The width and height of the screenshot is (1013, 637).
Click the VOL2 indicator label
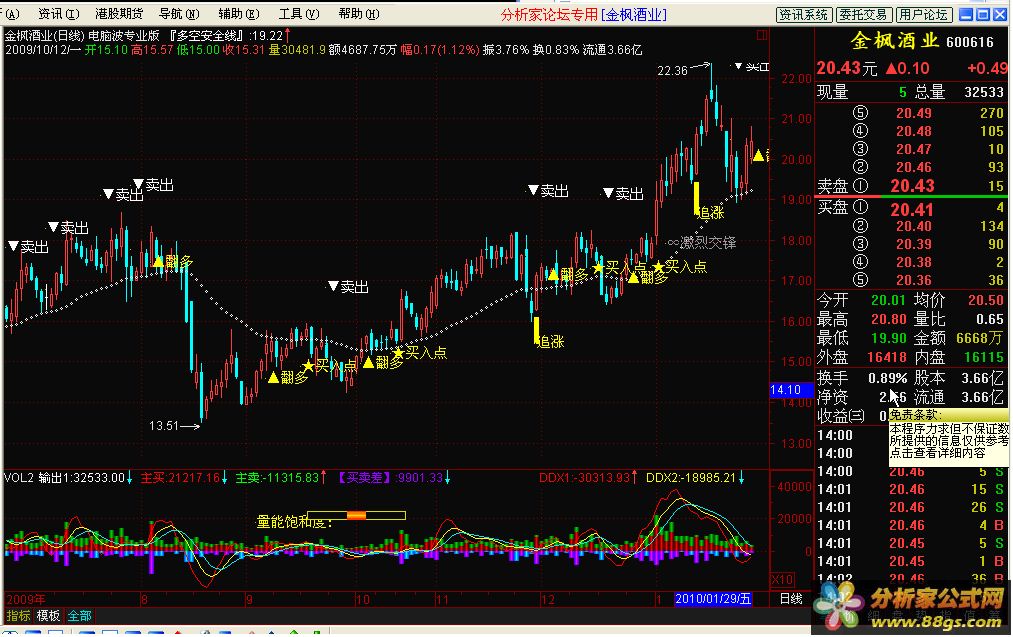18,477
